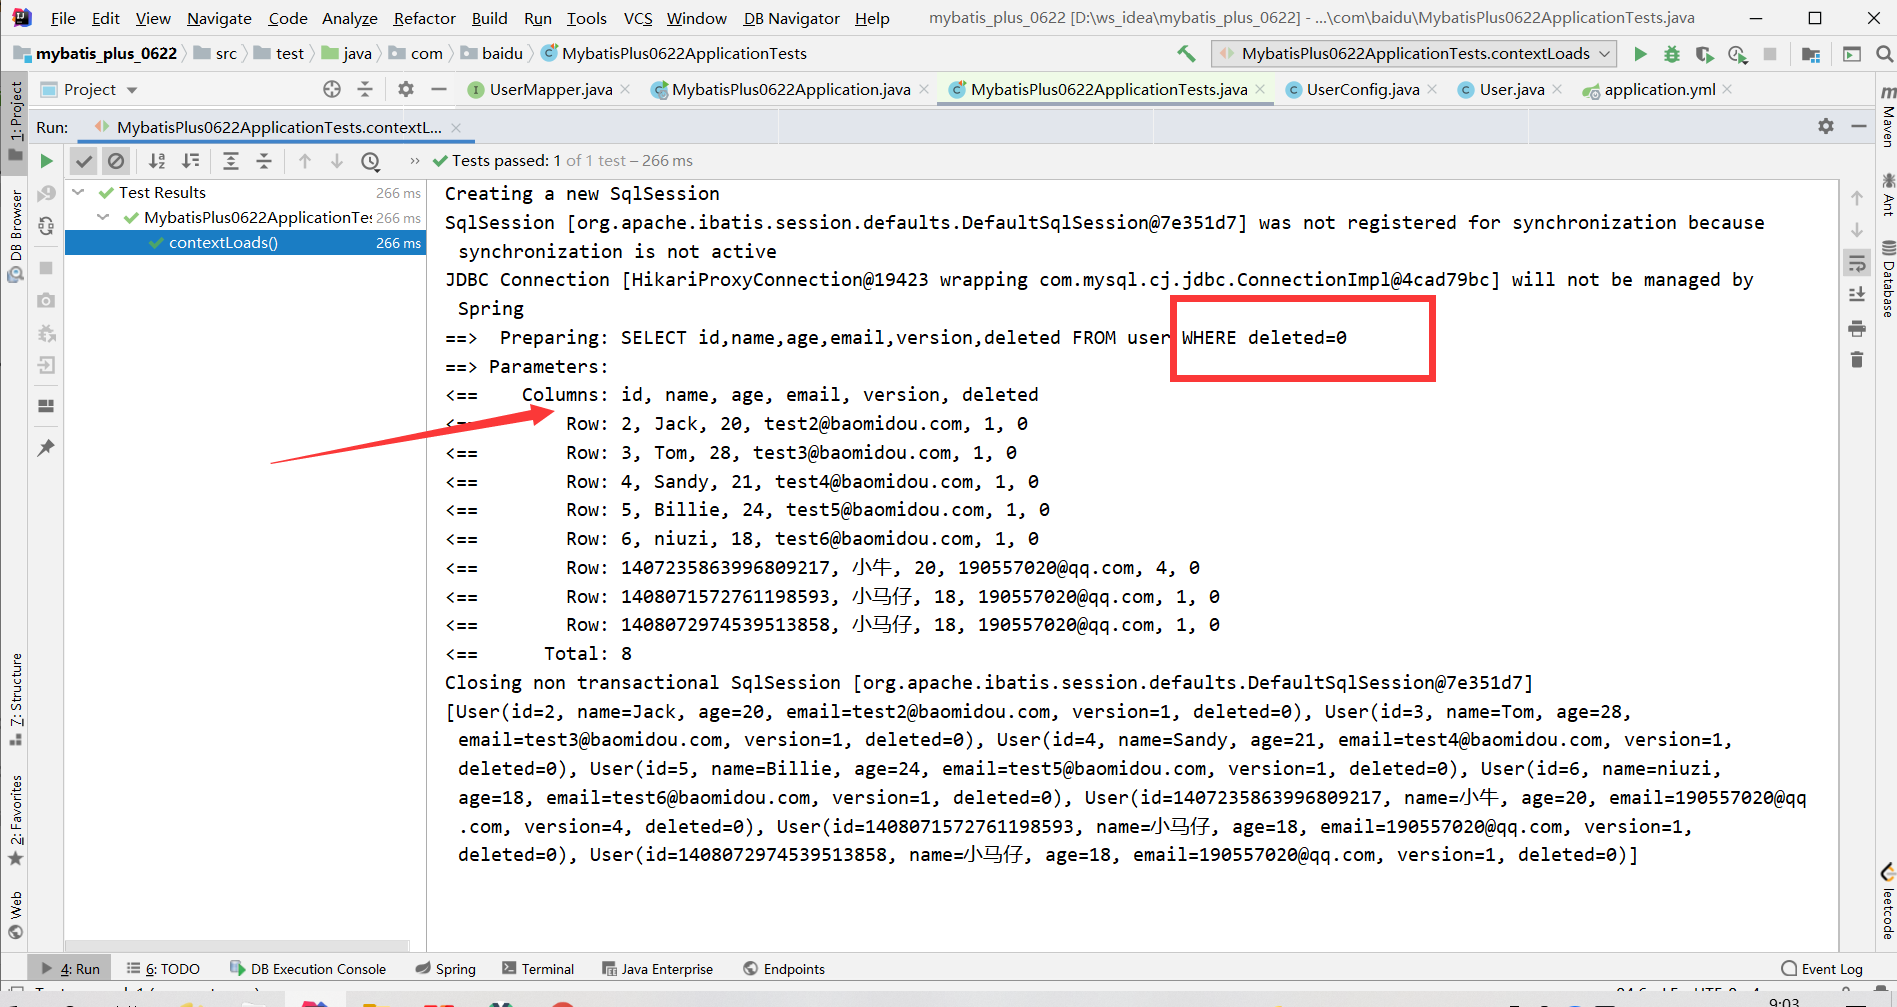Viewport: 1897px width, 1007px height.
Task: Open Java Enterprise tool window
Action: tap(658, 969)
